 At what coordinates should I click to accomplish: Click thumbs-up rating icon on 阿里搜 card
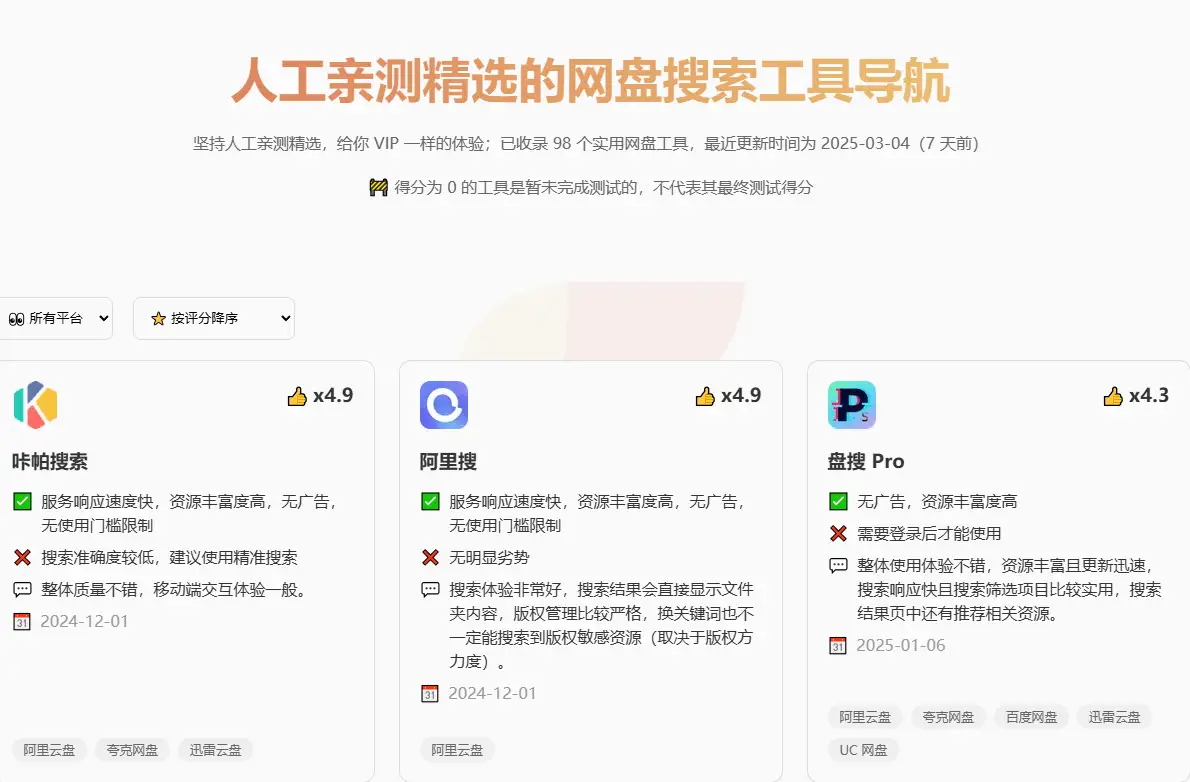pos(705,396)
